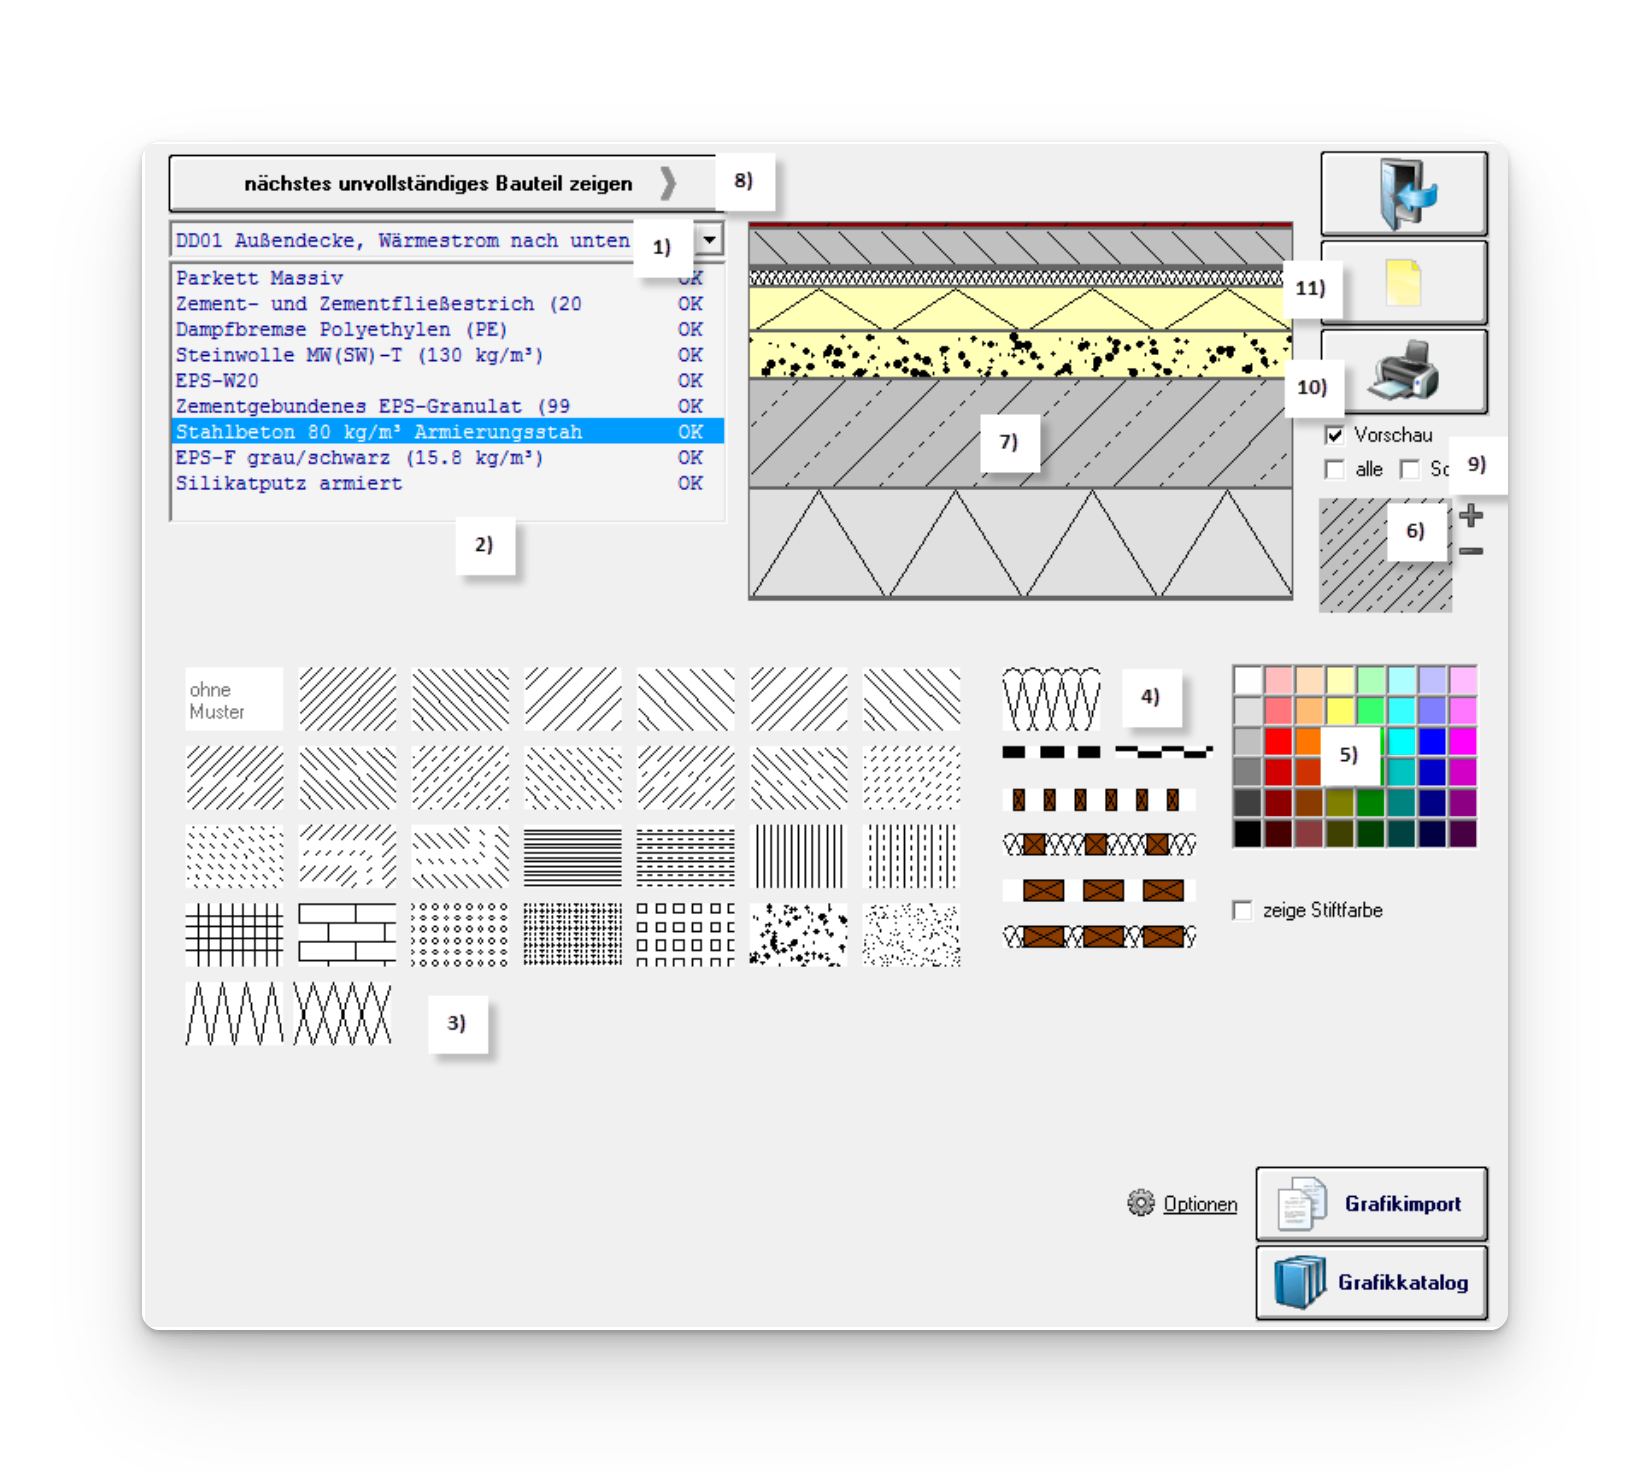Choose the 'ohne Muster' pattern tile
The height and width of the screenshot is (1472, 1650).
[x=234, y=700]
